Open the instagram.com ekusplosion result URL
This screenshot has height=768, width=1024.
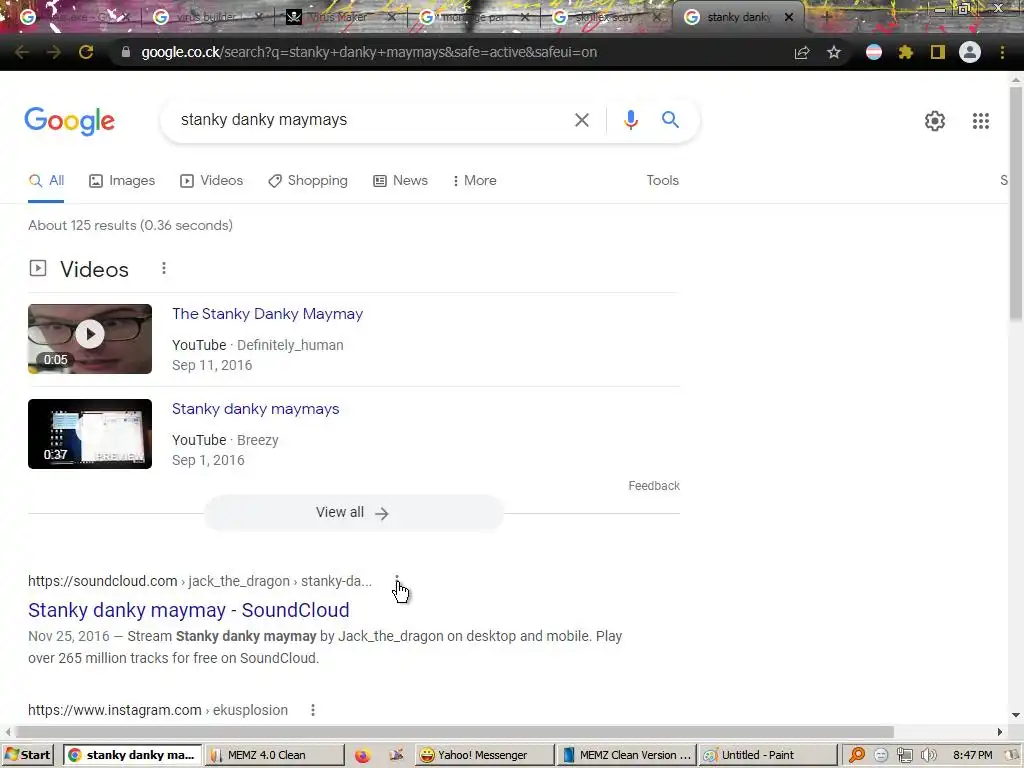(158, 710)
